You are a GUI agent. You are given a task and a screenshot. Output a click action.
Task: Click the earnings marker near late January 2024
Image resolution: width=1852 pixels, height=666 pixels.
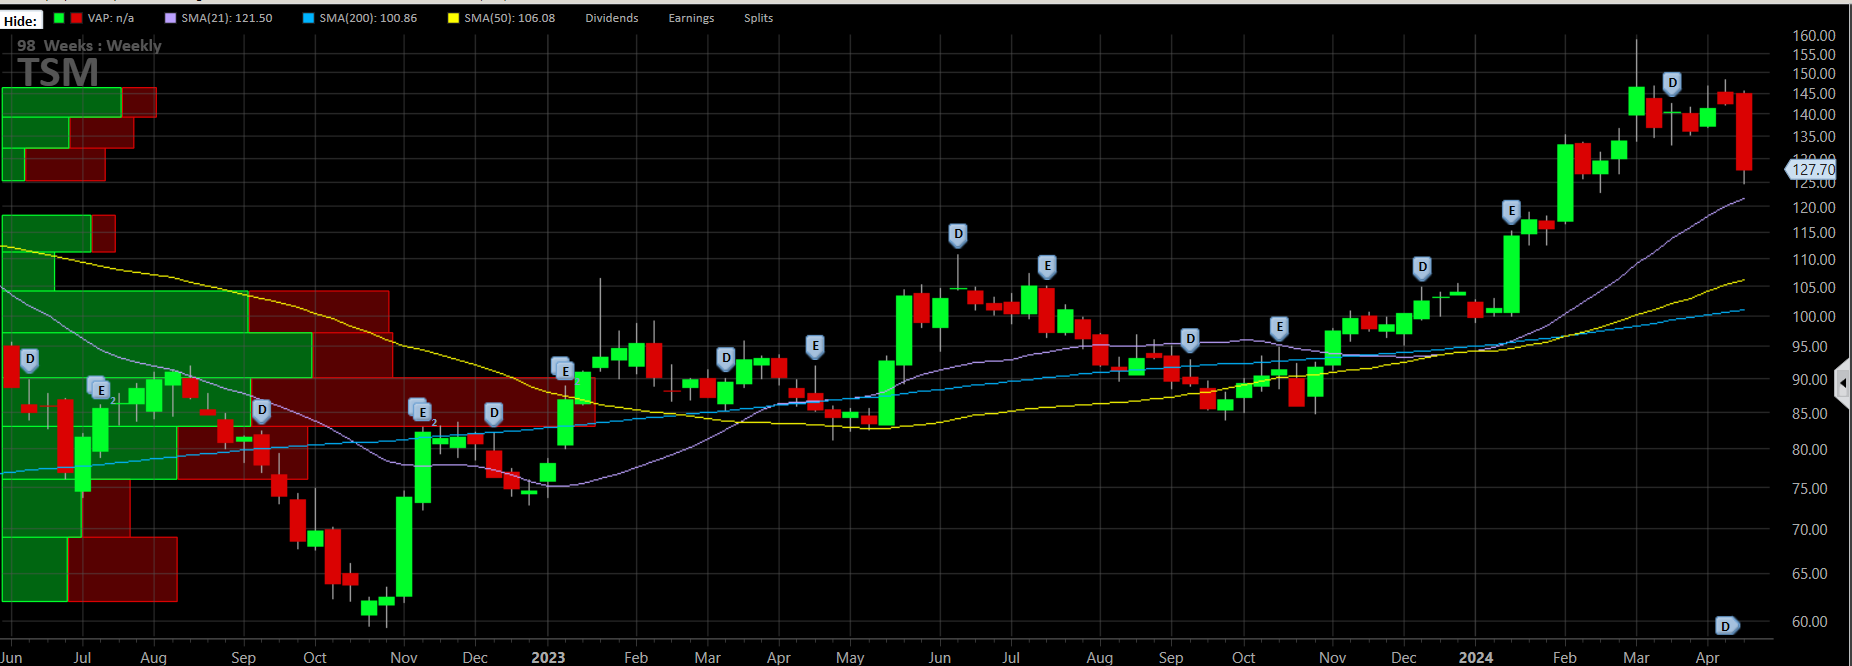tap(1512, 212)
